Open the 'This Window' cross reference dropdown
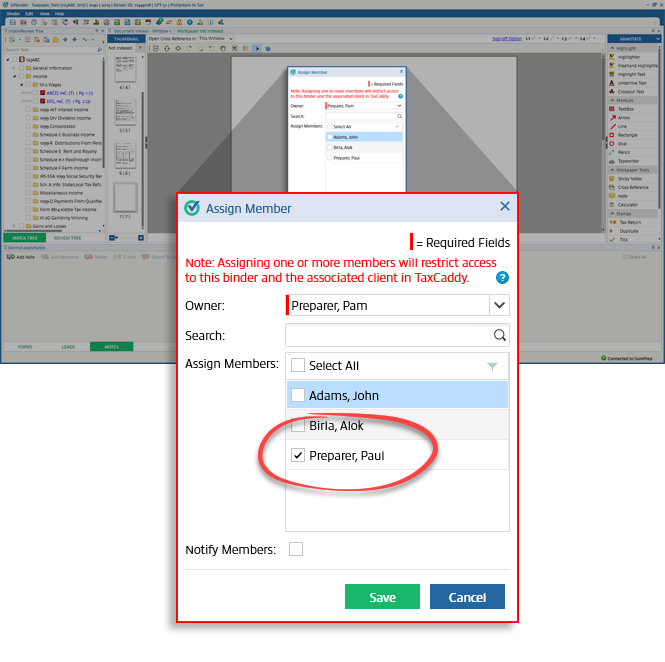 231,39
